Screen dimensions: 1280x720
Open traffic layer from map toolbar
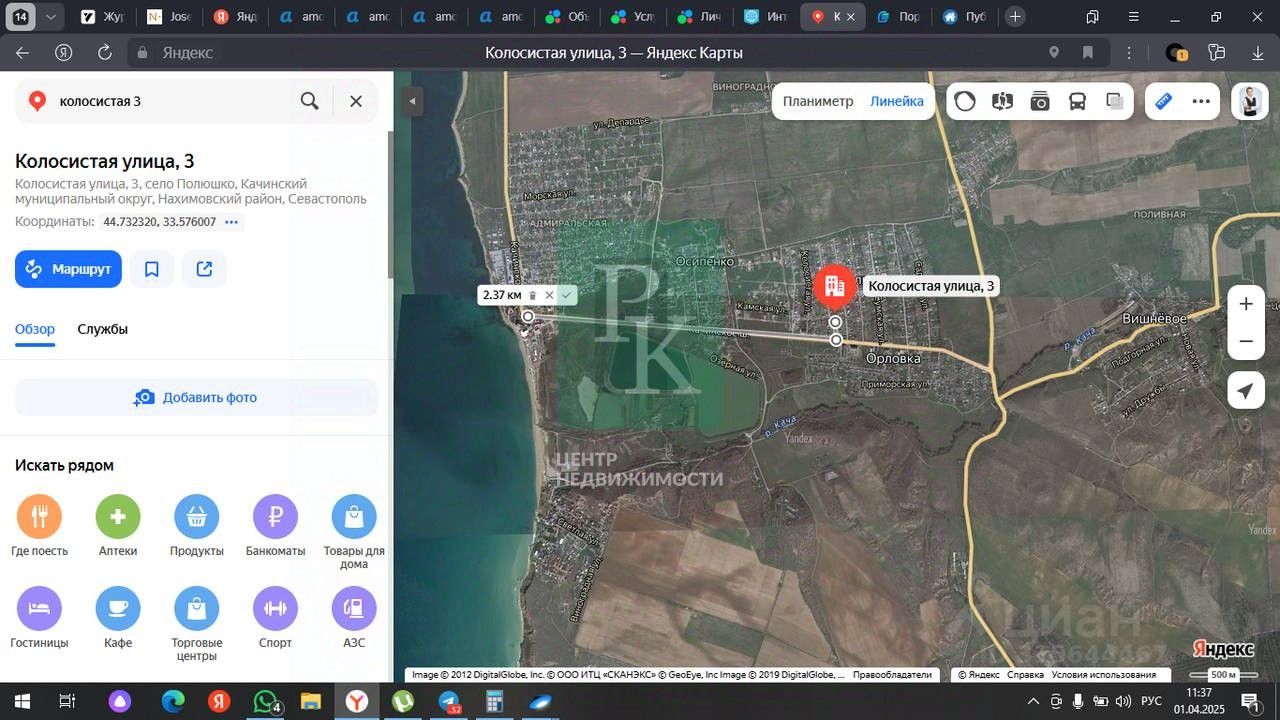pos(965,101)
